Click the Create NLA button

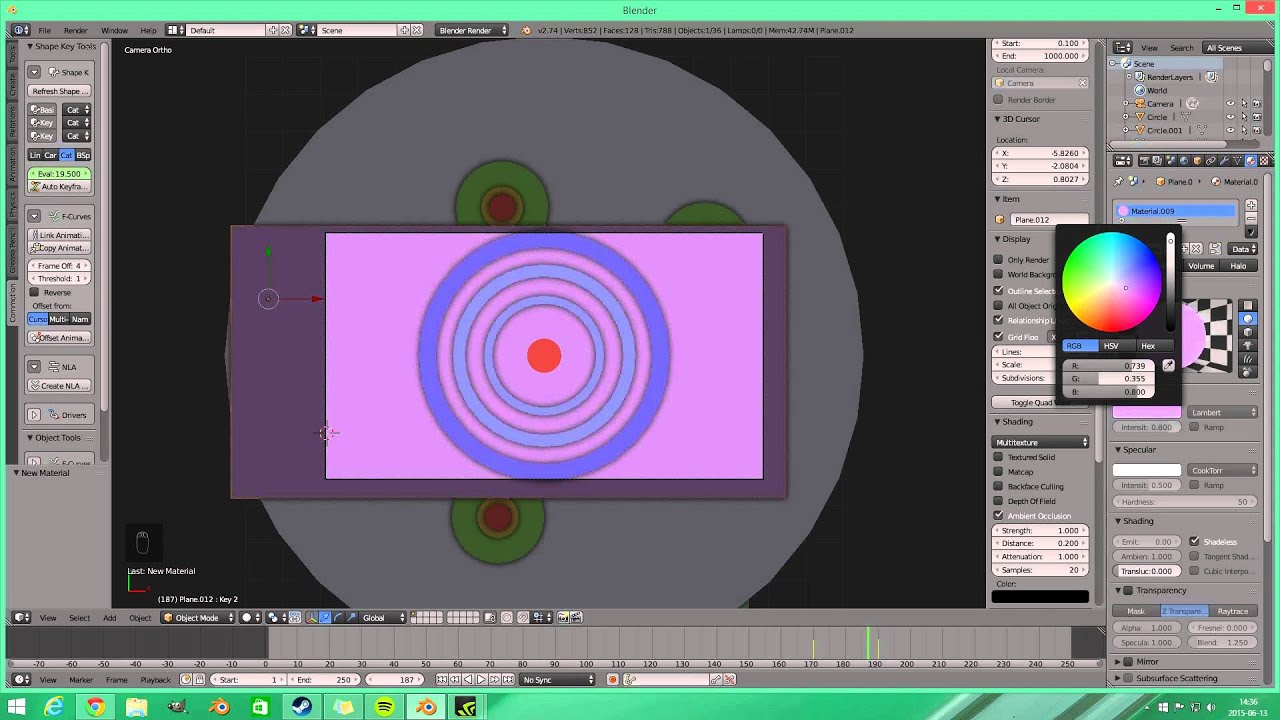click(x=60, y=386)
